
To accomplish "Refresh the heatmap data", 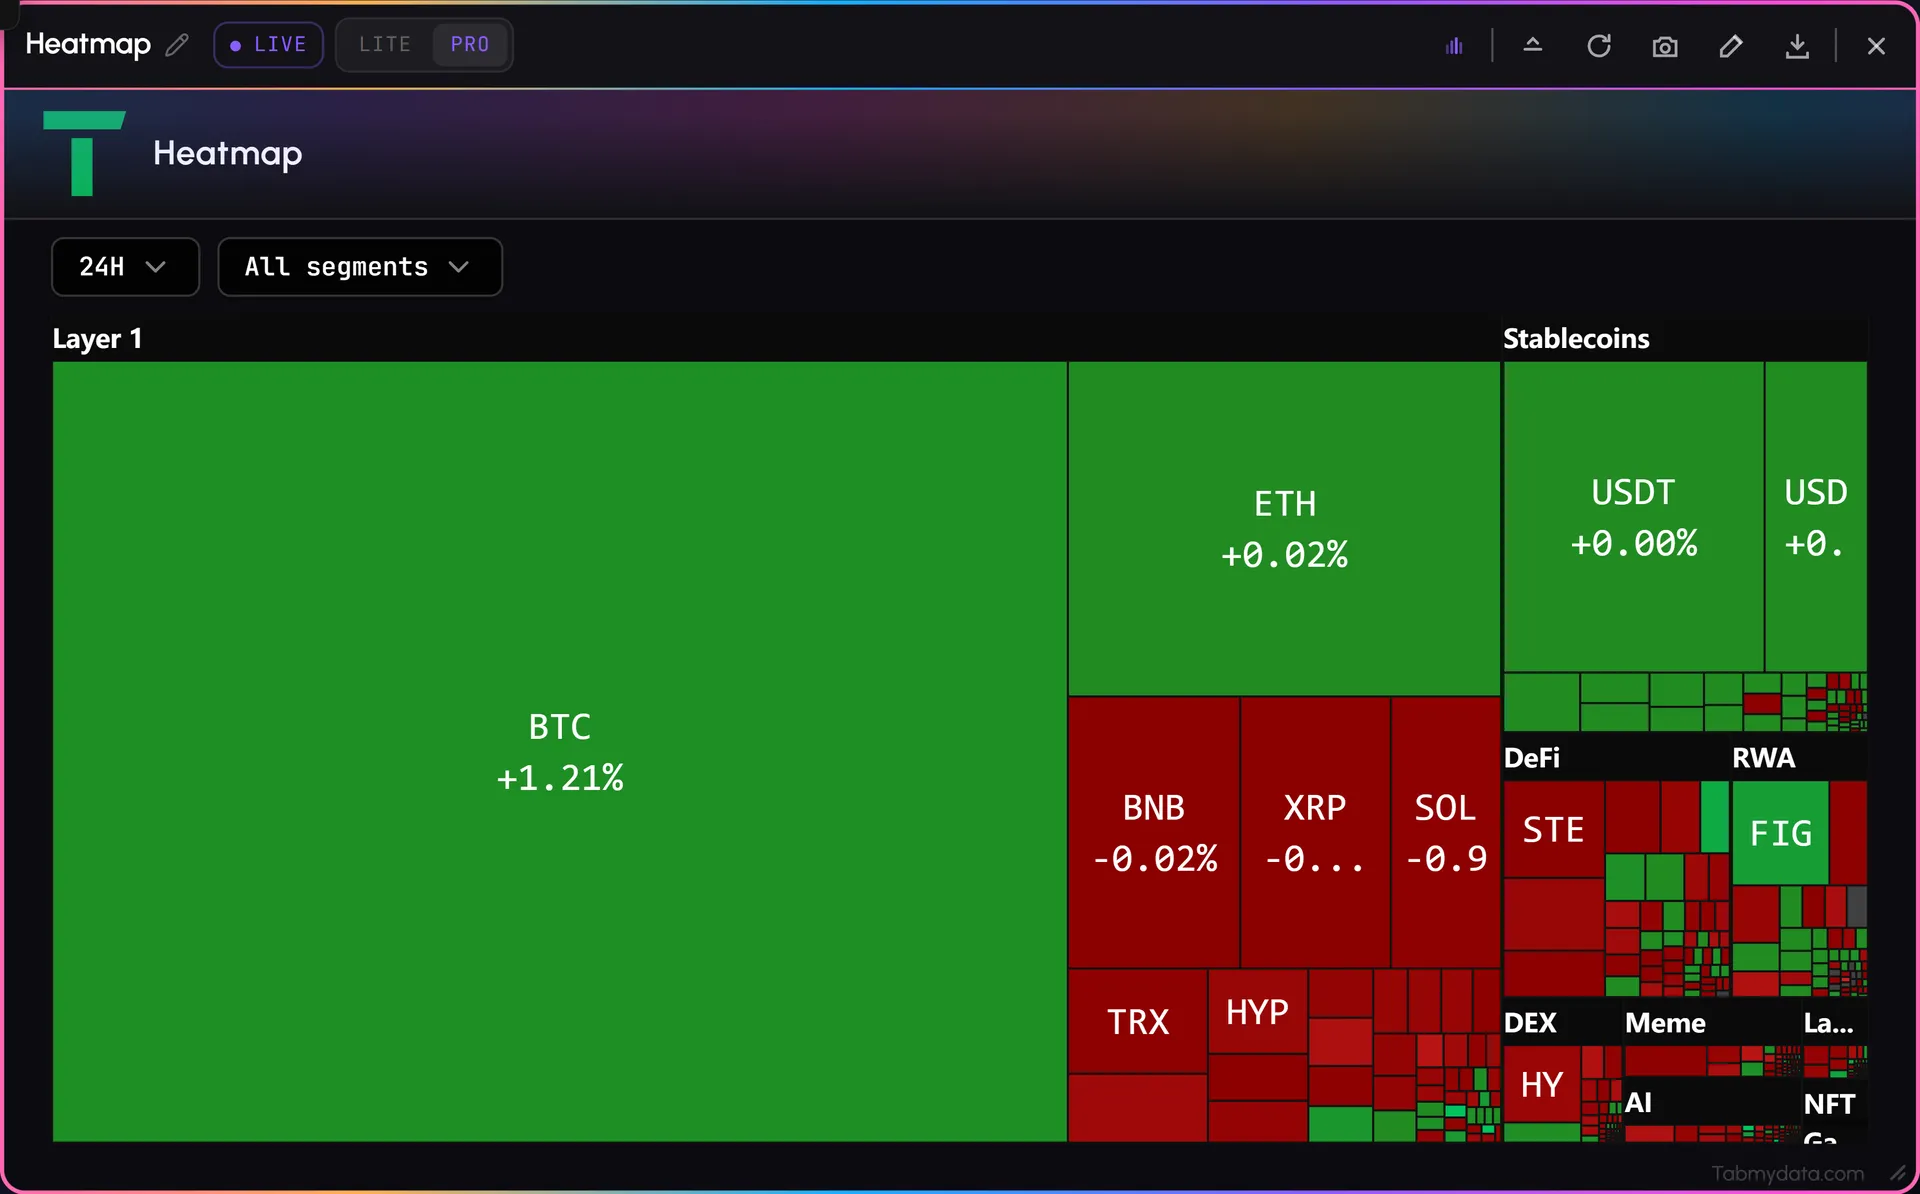I will [1599, 46].
